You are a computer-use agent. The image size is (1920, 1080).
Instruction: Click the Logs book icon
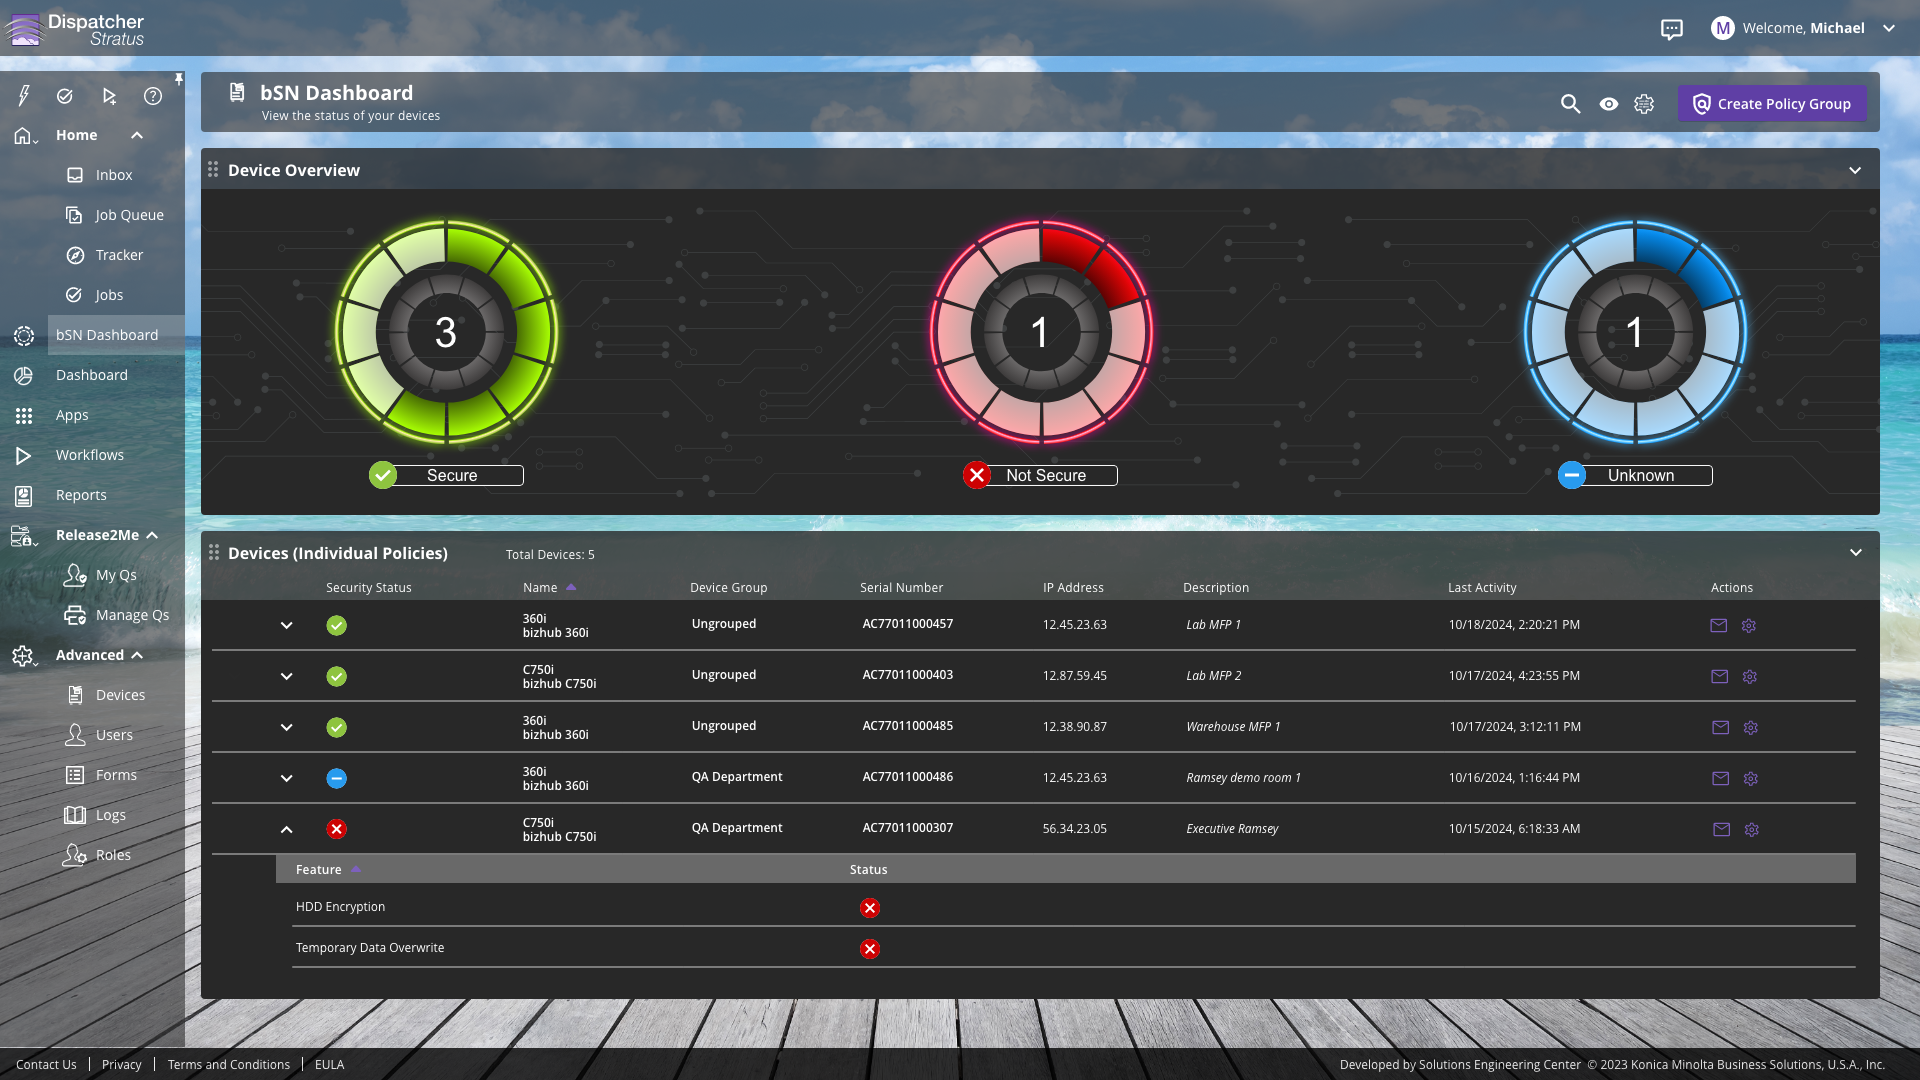tap(75, 815)
